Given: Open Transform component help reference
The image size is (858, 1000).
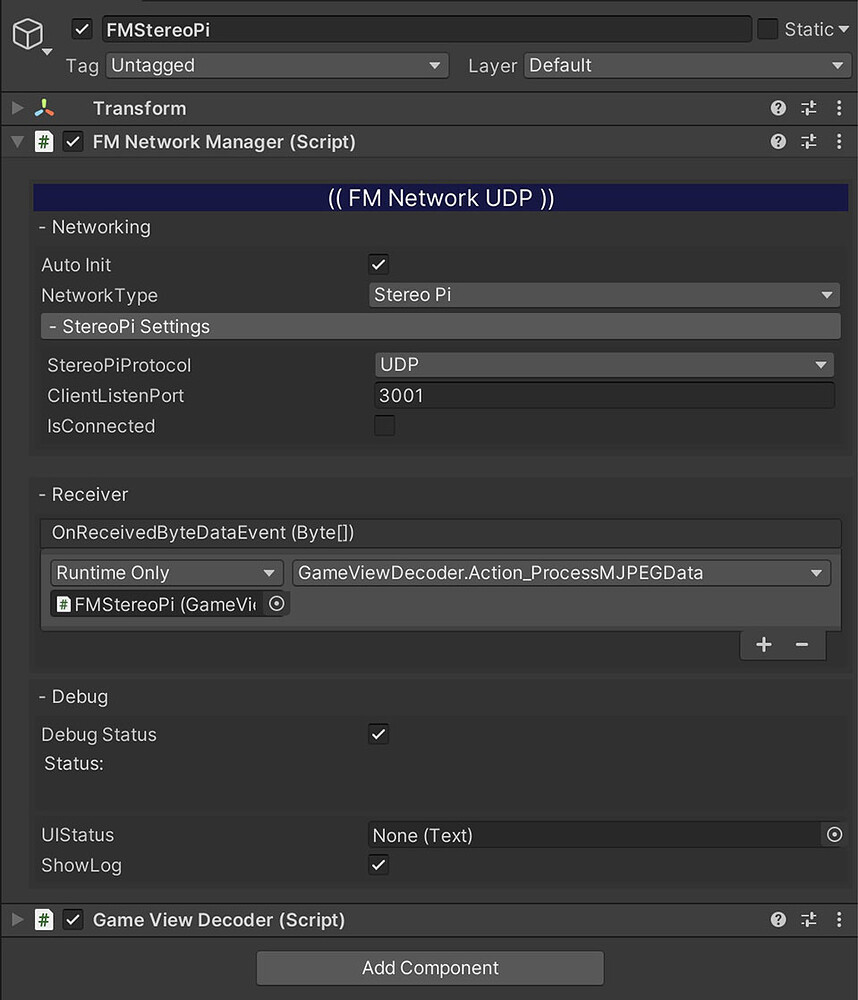Looking at the screenshot, I should tap(778, 108).
